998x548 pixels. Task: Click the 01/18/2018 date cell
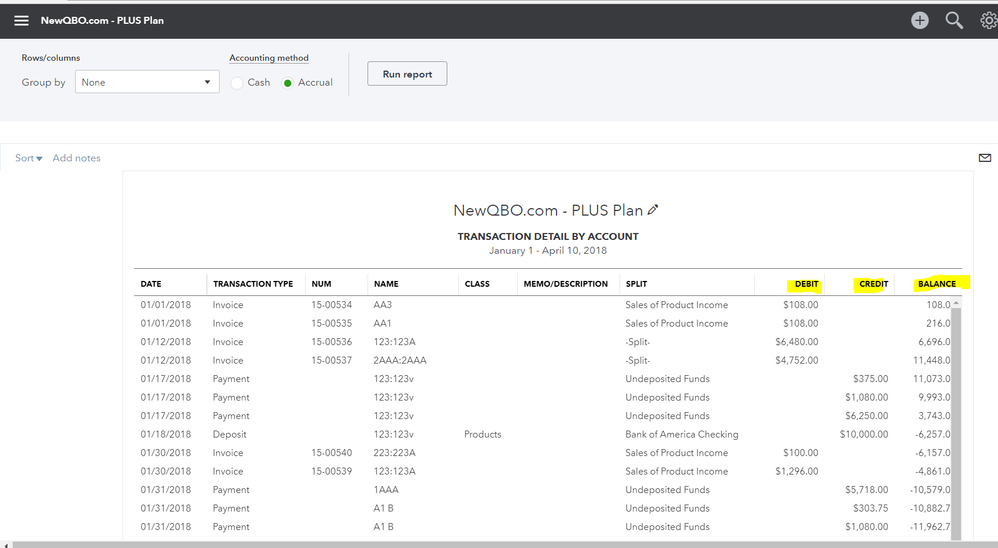click(165, 434)
